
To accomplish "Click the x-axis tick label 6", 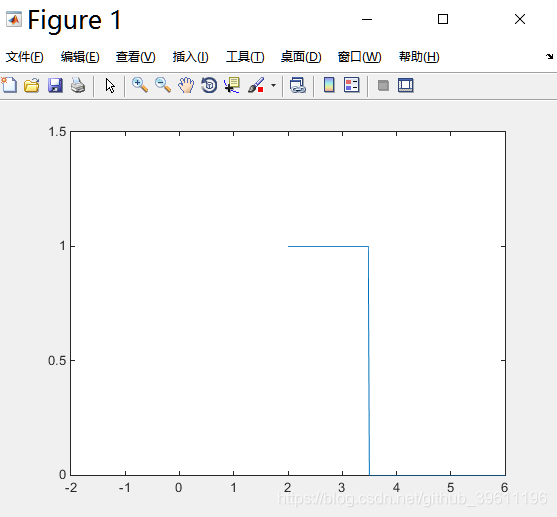I will 504,488.
